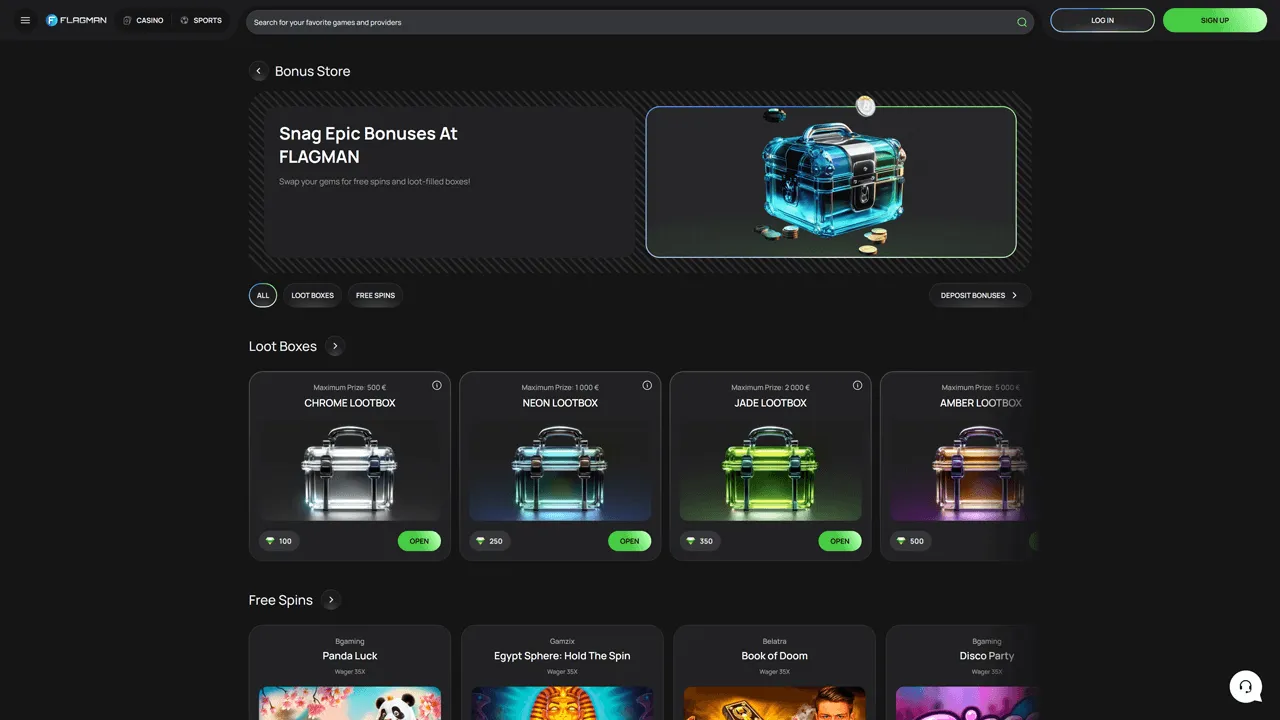Click Neon Lootbox chest image

pyautogui.click(x=560, y=470)
